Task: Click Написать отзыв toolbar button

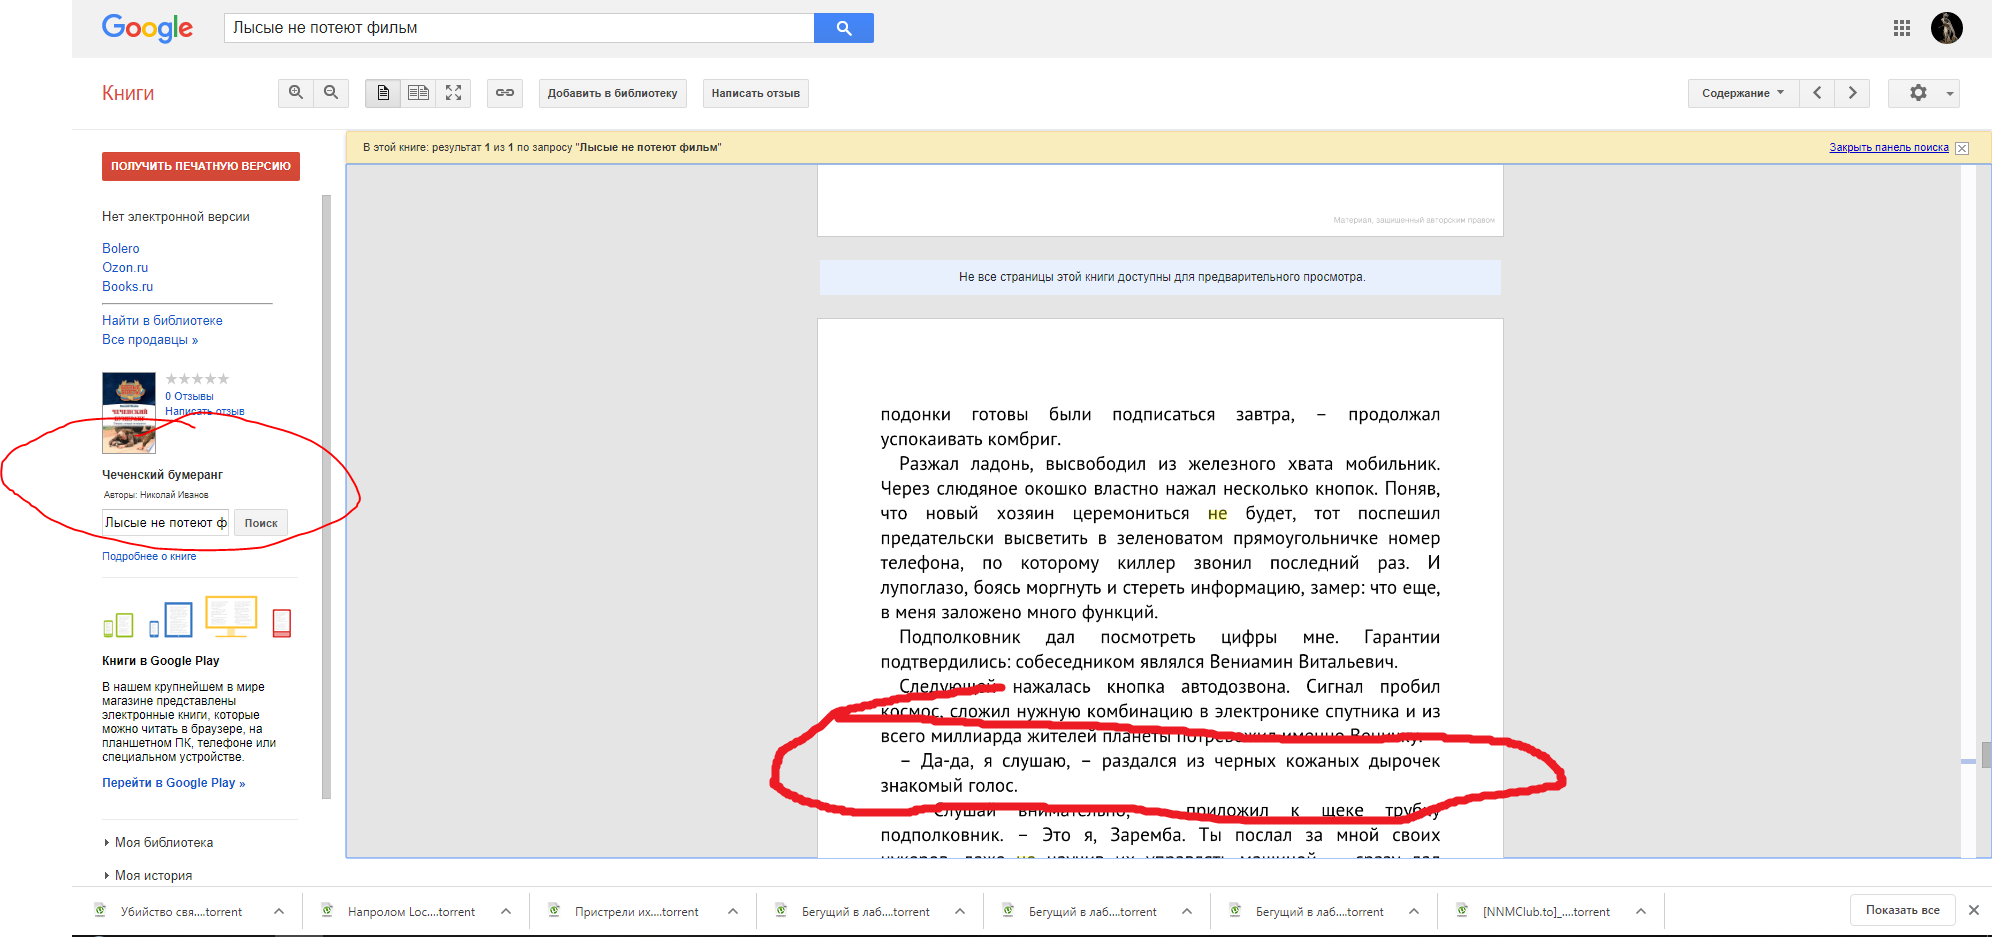Action: coord(755,93)
